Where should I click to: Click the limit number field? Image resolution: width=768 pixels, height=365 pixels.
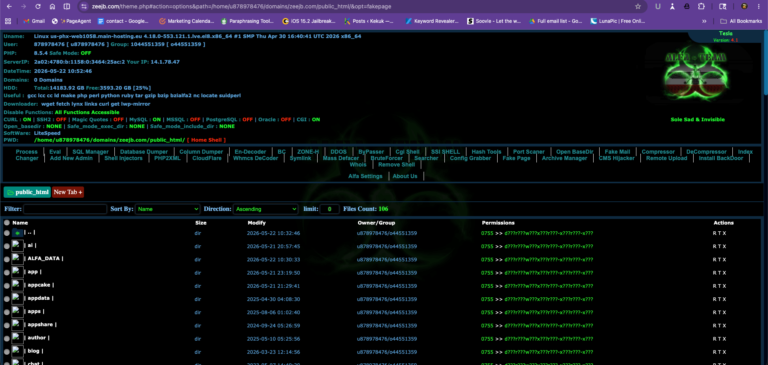click(x=330, y=209)
